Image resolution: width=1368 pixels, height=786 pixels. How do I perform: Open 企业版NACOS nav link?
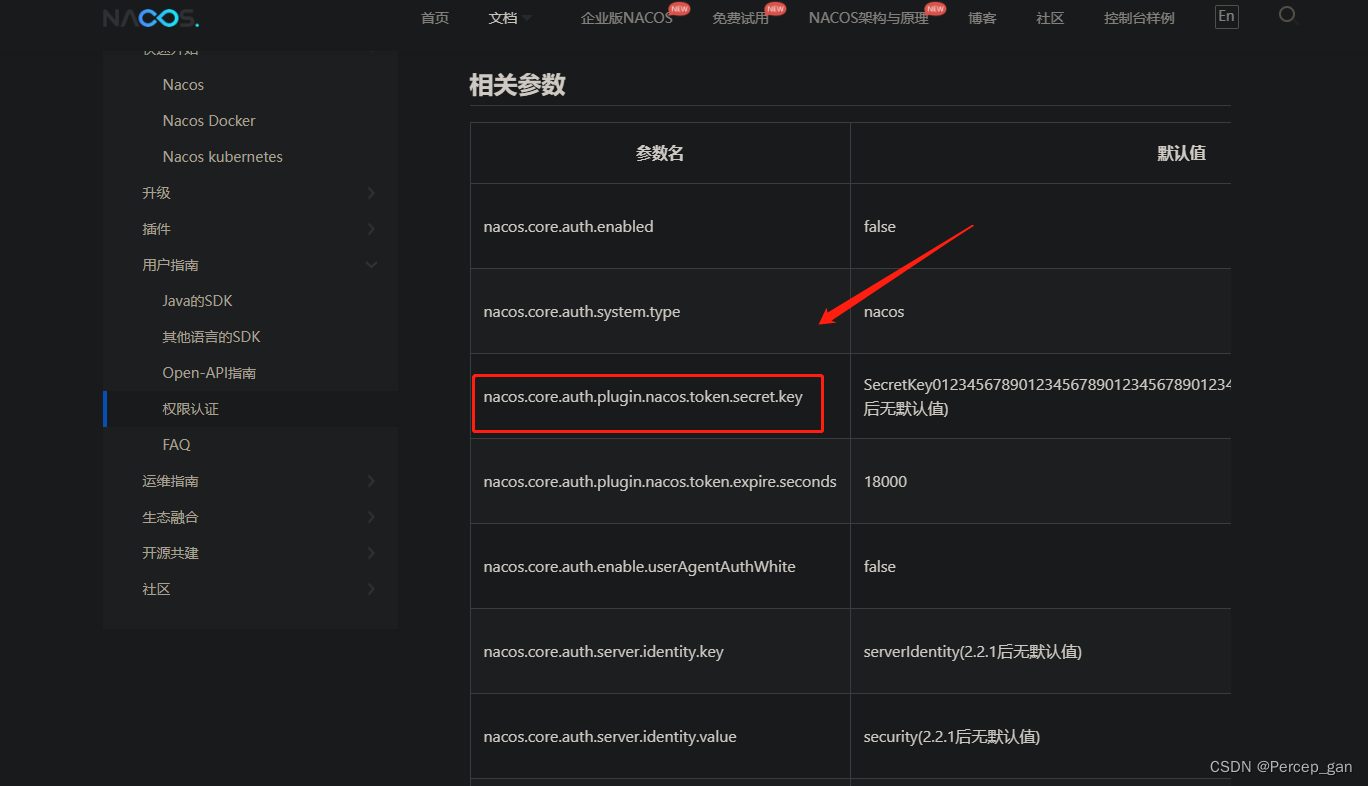coord(627,18)
